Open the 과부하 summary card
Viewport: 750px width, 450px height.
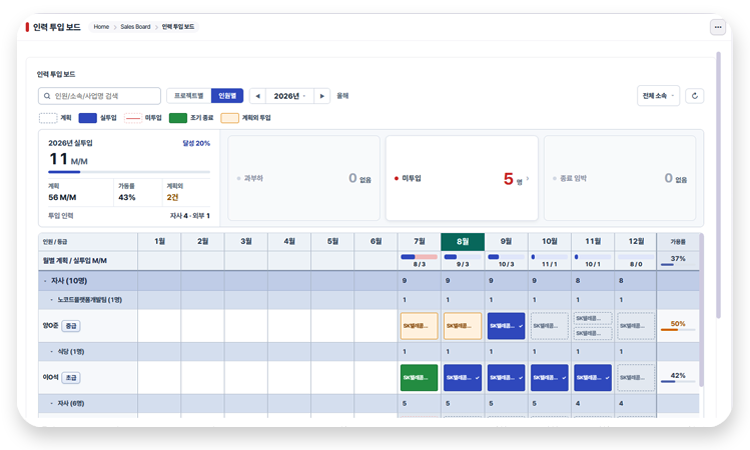click(304, 178)
